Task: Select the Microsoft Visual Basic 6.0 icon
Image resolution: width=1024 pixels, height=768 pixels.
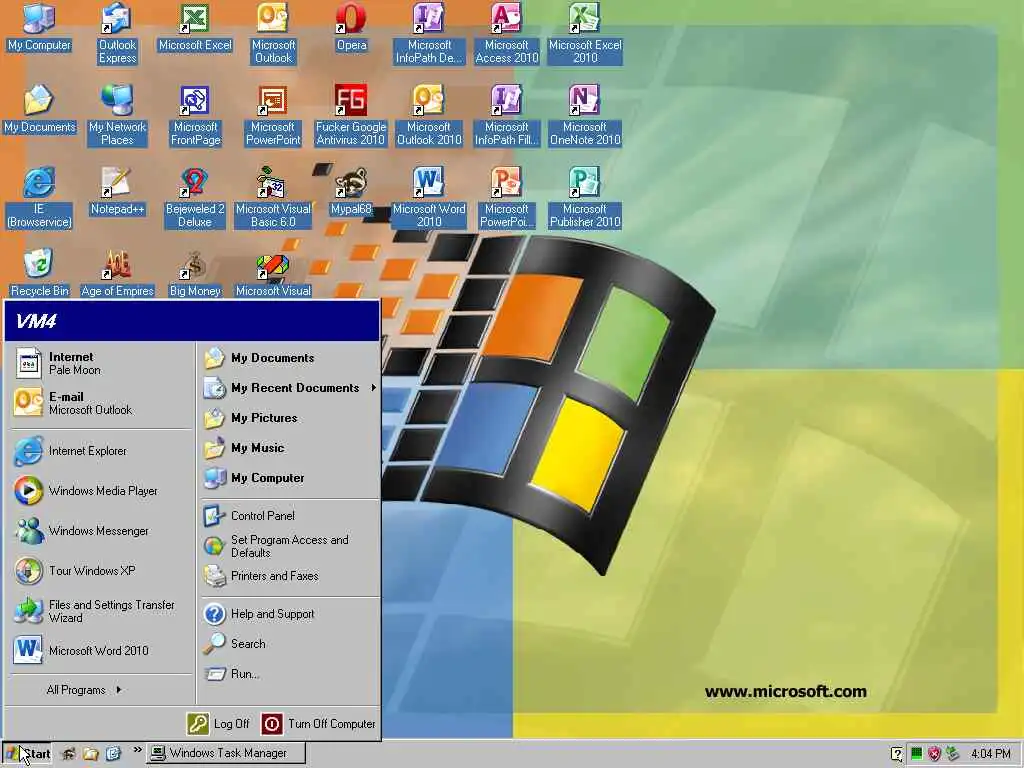Action: coord(273,198)
